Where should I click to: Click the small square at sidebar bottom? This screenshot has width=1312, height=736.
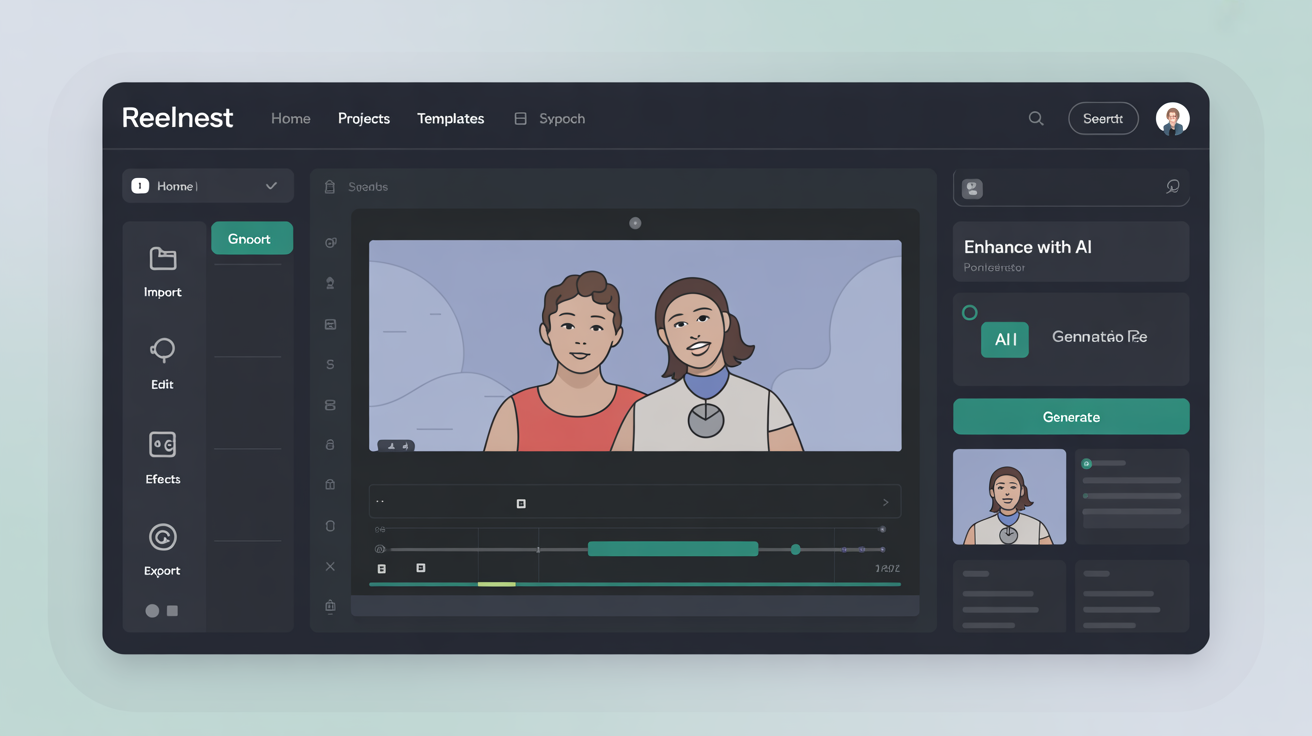point(172,610)
